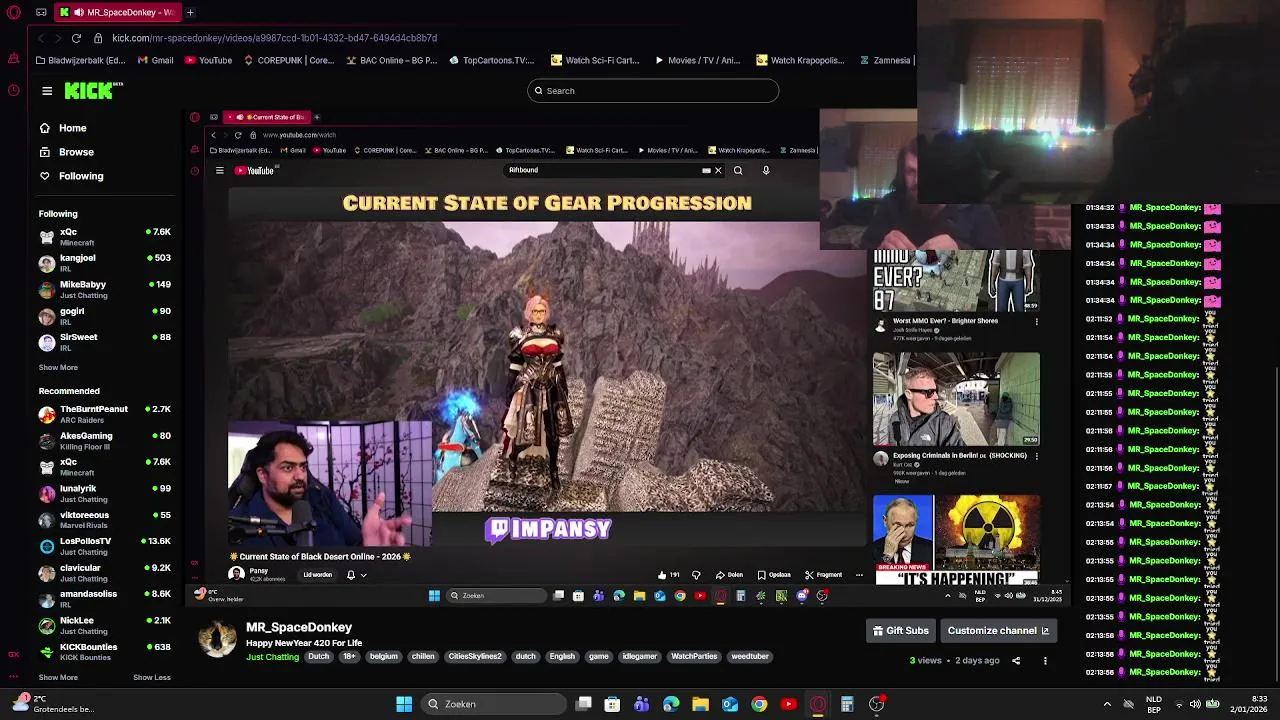
Task: Click the share icon beside 2 days ago
Action: [x=1016, y=661]
